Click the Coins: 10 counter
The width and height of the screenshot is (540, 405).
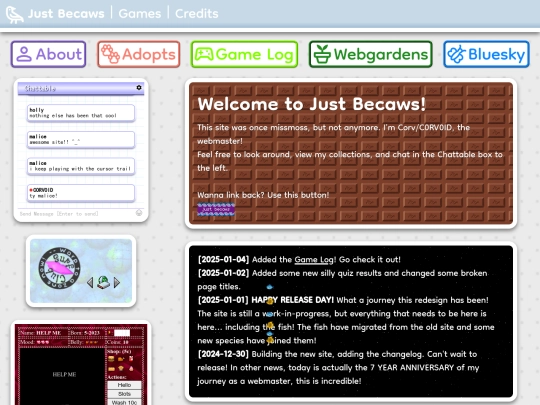118,342
